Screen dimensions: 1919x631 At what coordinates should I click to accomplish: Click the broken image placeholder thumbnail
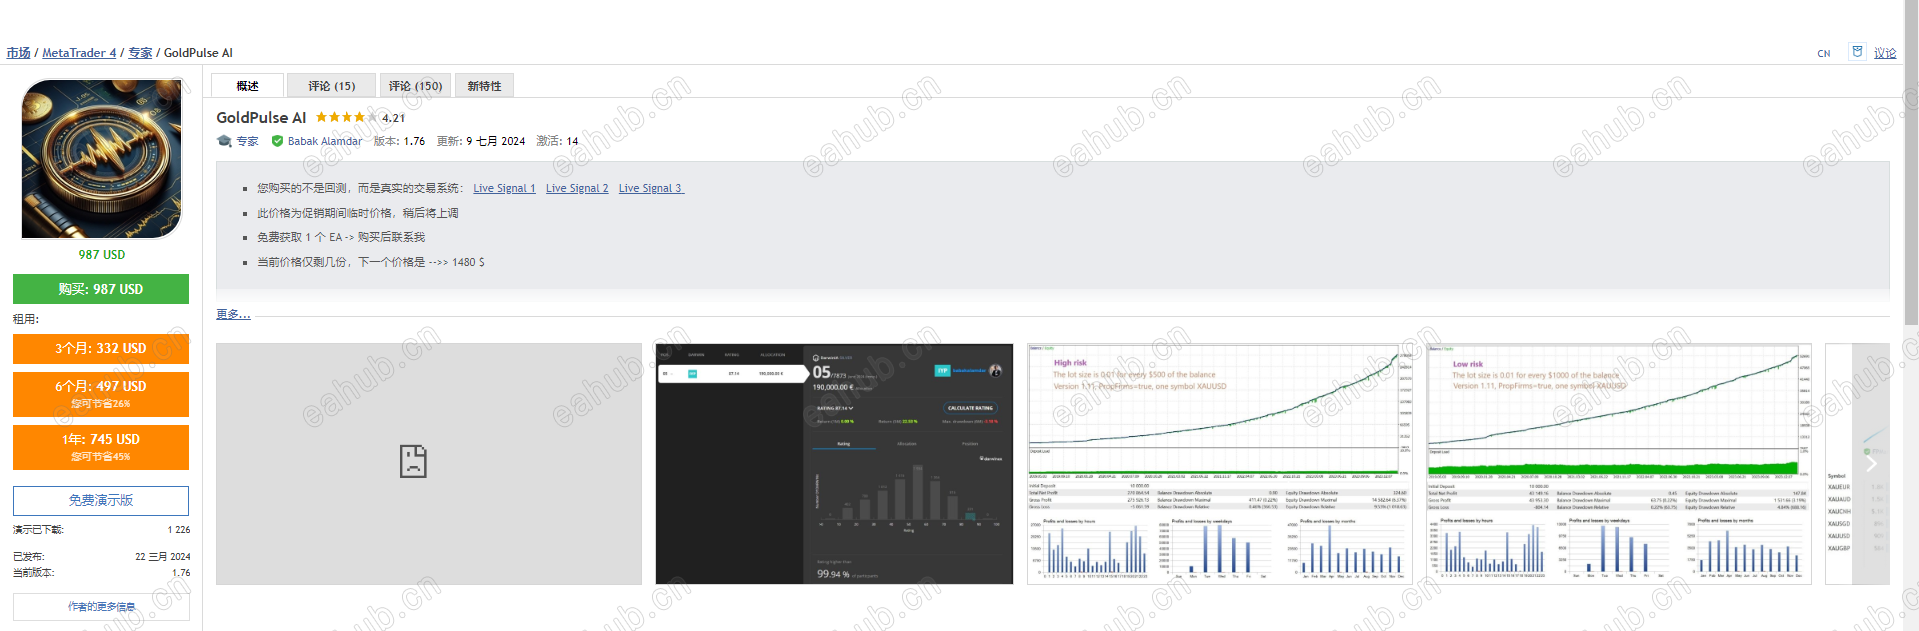429,464
